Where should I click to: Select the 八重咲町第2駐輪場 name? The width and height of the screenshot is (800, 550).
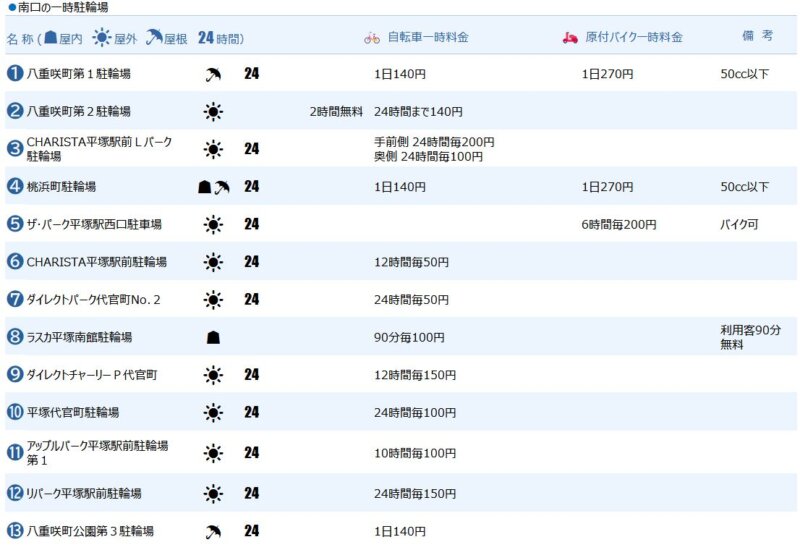79,112
